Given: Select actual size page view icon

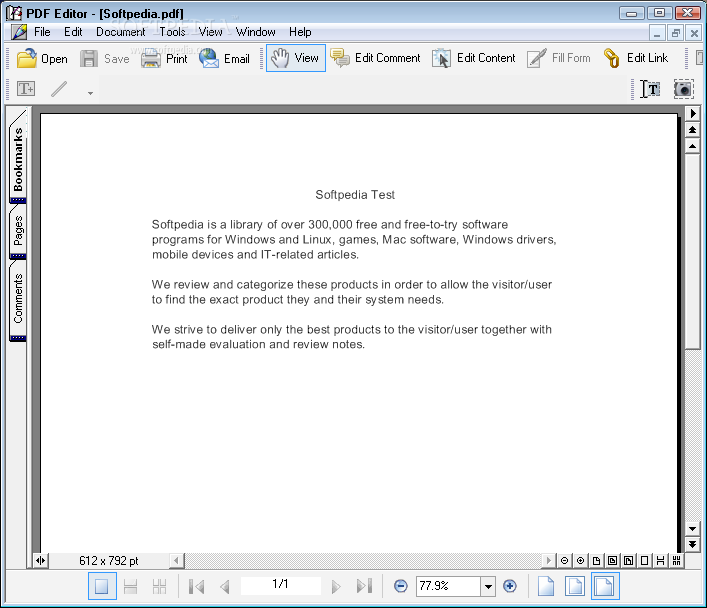Looking at the screenshot, I should click(x=546, y=586).
